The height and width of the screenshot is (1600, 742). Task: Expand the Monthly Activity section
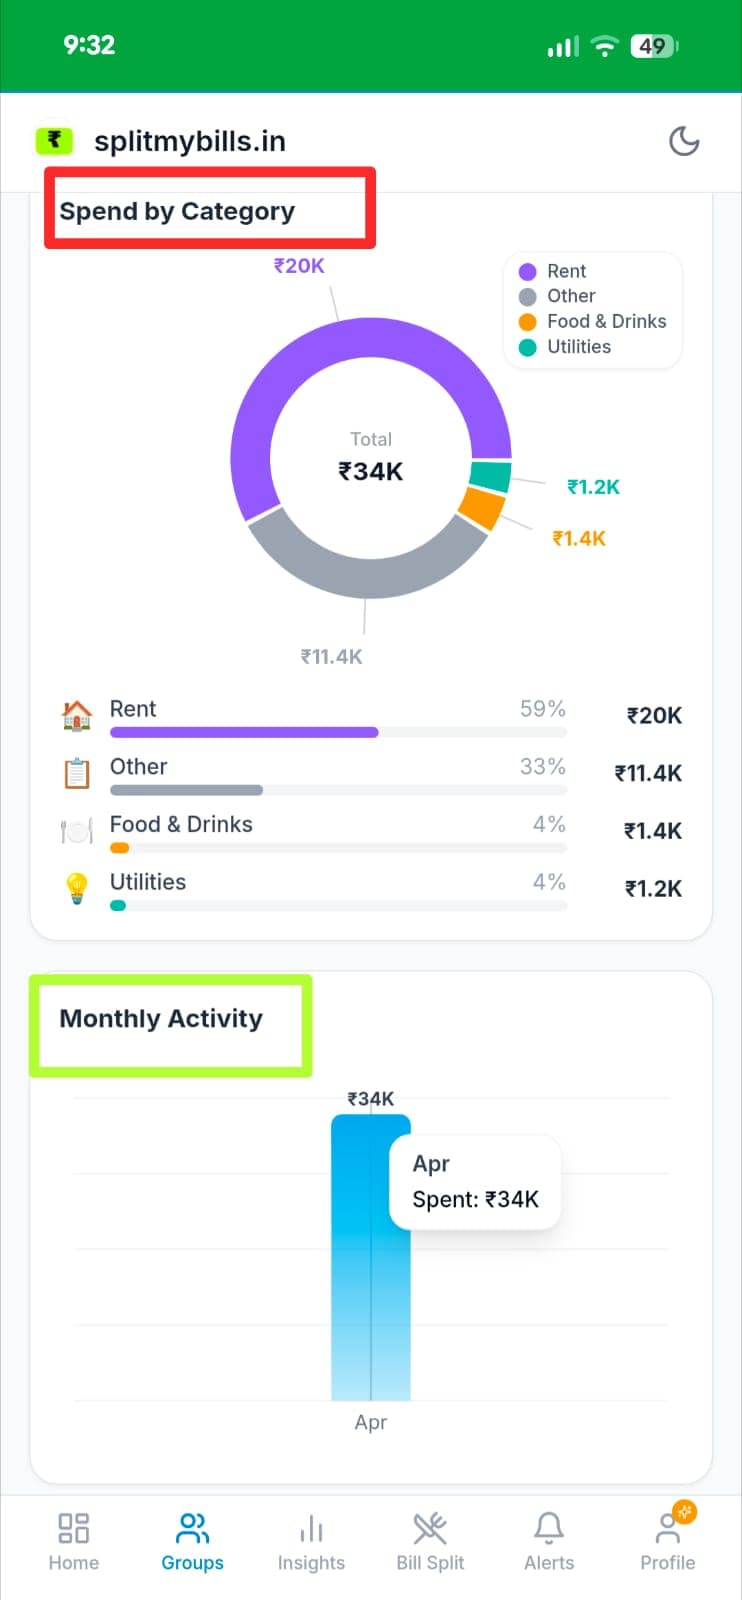(x=162, y=1018)
